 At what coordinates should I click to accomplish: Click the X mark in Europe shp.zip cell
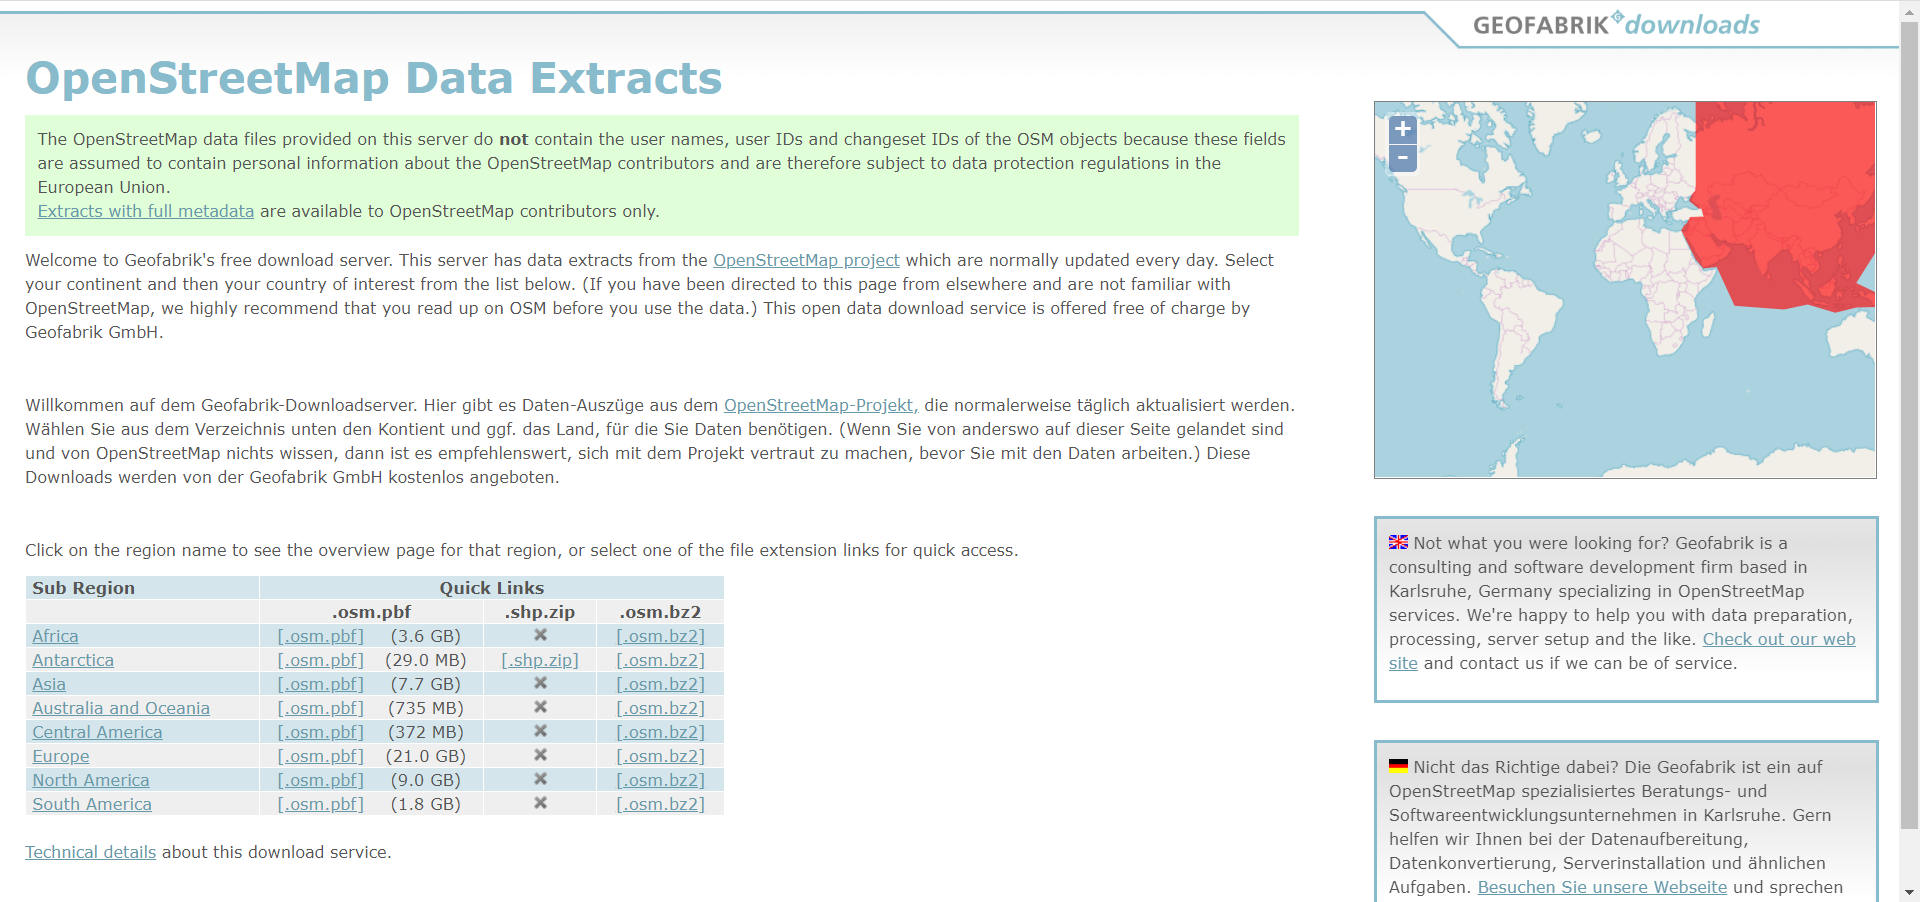coord(540,755)
